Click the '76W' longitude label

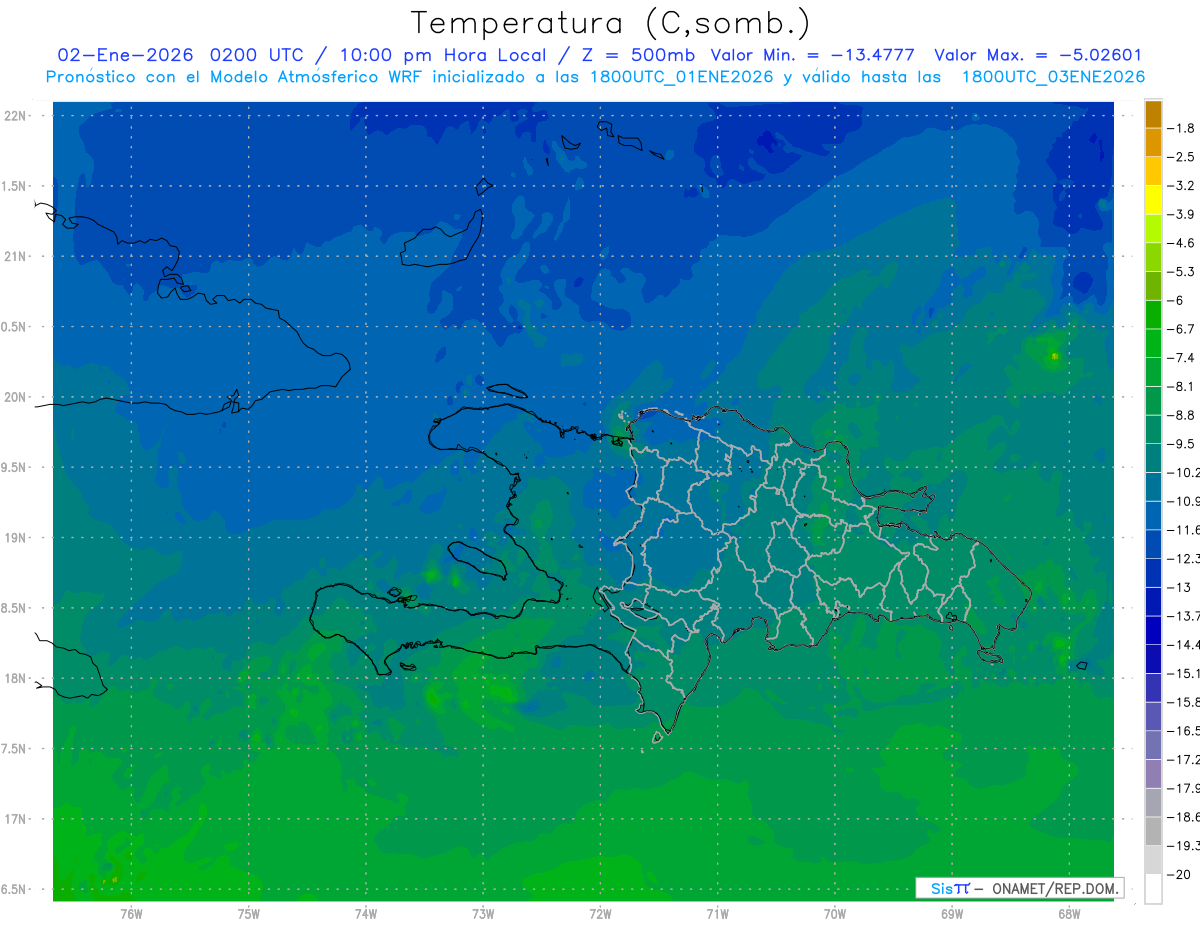pyautogui.click(x=131, y=914)
